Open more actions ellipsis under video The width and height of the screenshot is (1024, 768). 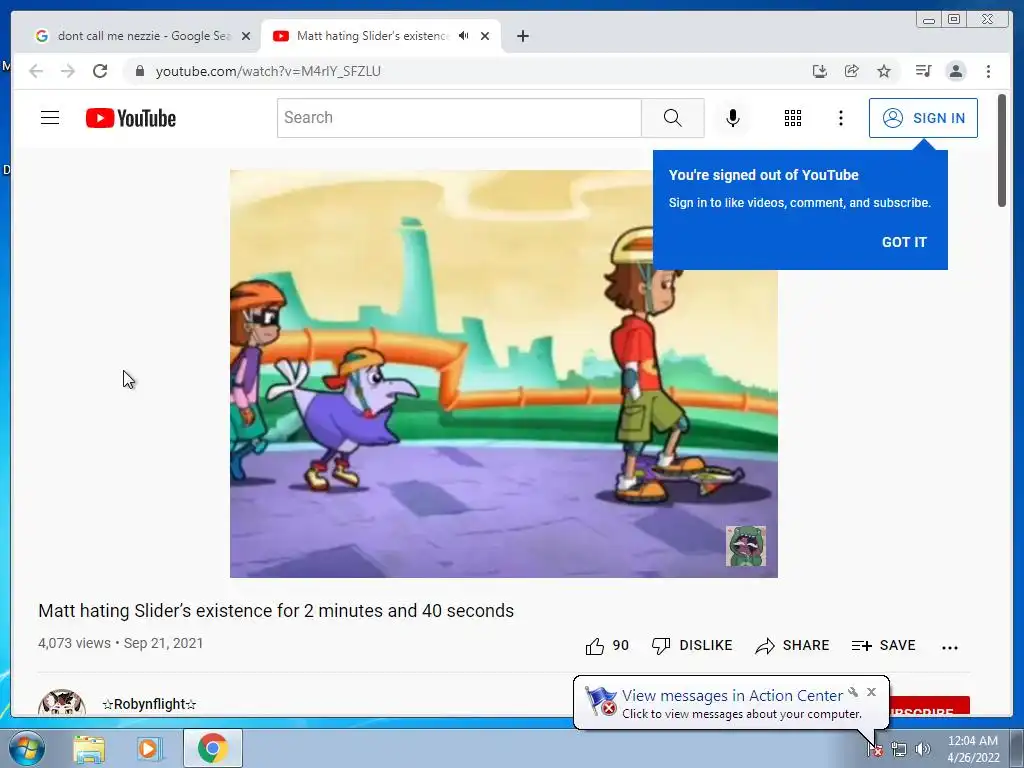point(950,647)
